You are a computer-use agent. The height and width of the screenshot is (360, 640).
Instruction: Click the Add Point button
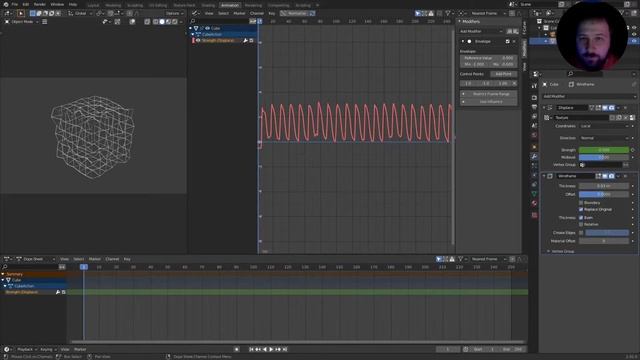pos(503,74)
